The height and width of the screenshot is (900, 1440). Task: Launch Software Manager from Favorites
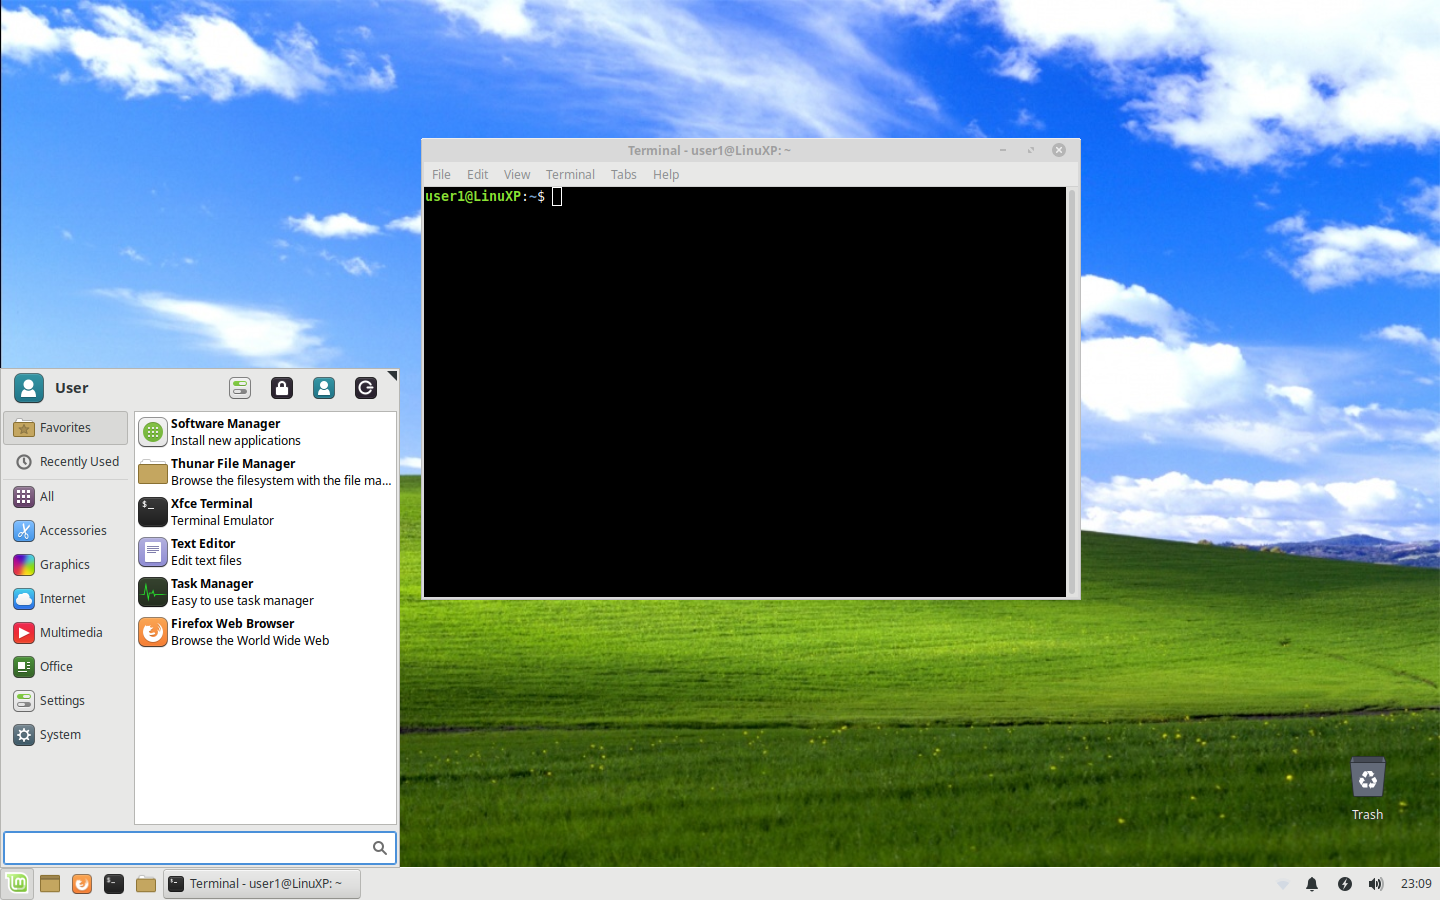(266, 432)
